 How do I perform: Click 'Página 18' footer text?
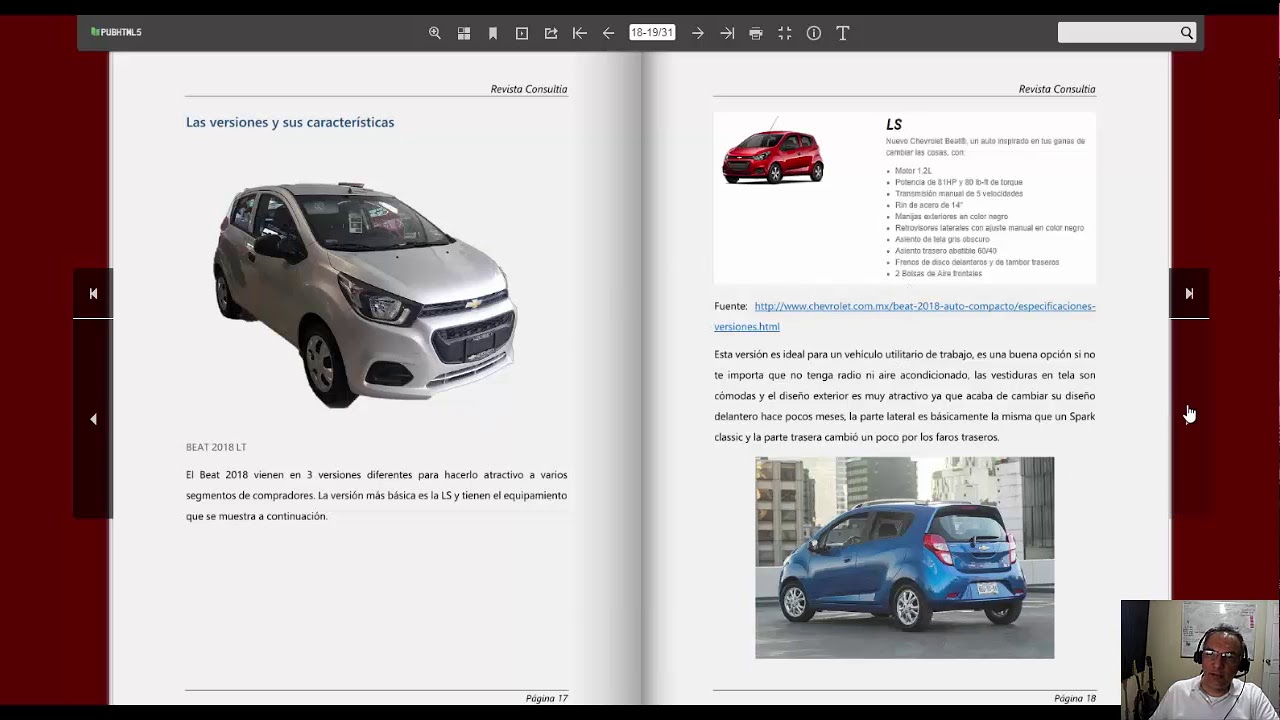click(x=1075, y=698)
